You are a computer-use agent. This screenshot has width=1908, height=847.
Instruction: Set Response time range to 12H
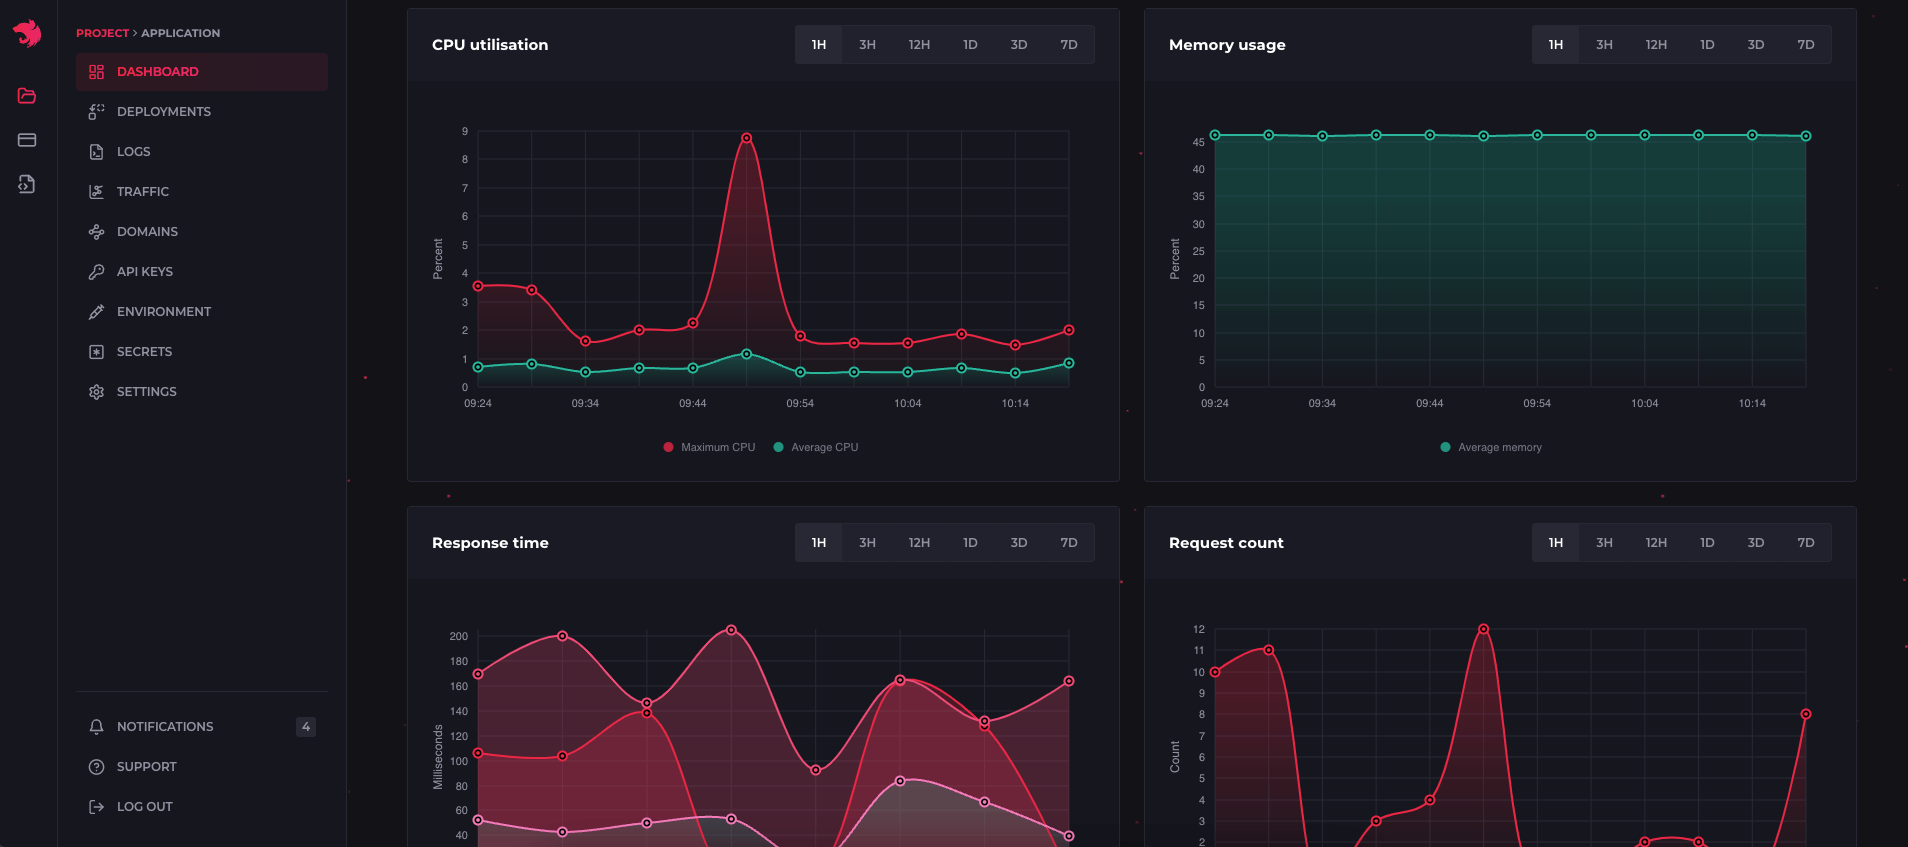[918, 543]
